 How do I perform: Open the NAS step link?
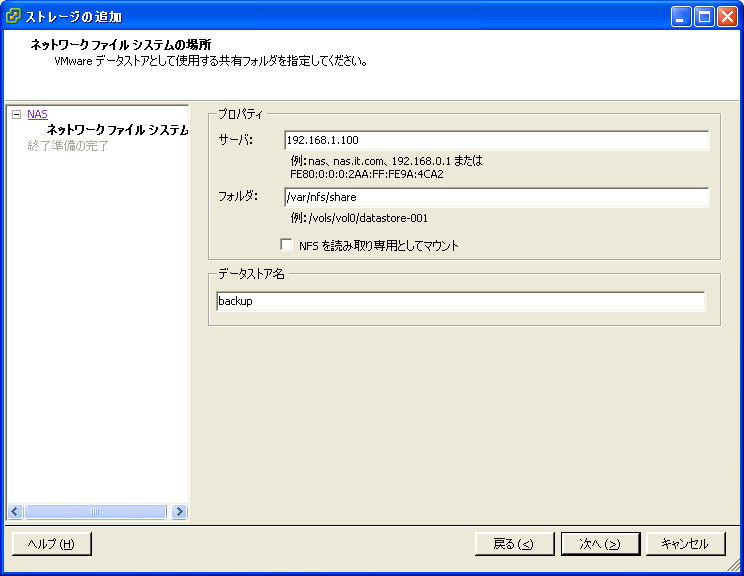(37, 115)
